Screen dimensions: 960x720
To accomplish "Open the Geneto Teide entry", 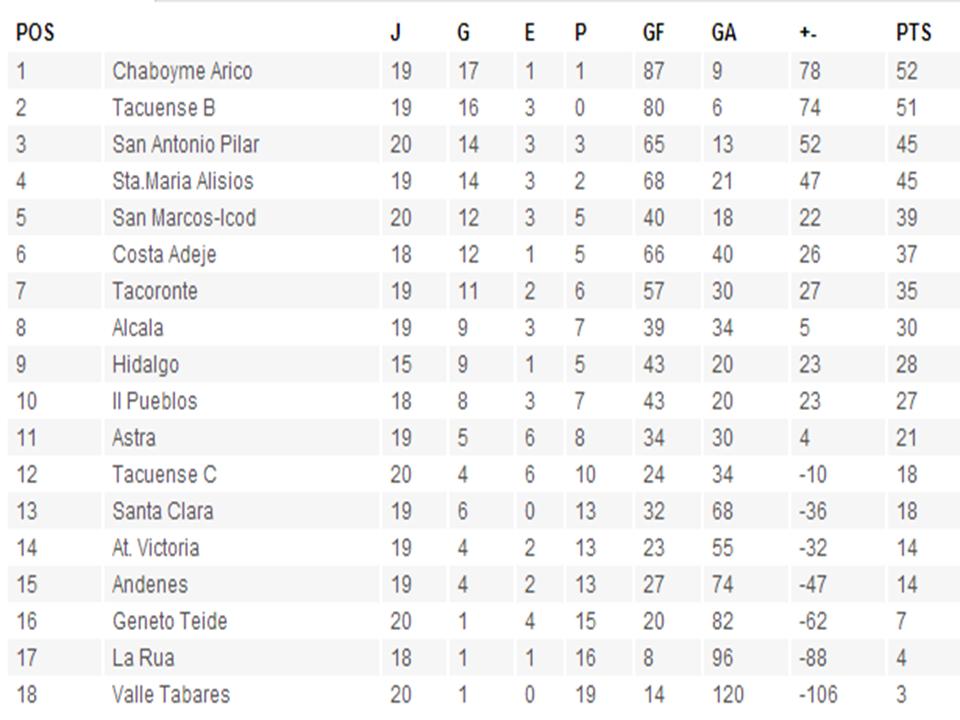I will [x=170, y=621].
